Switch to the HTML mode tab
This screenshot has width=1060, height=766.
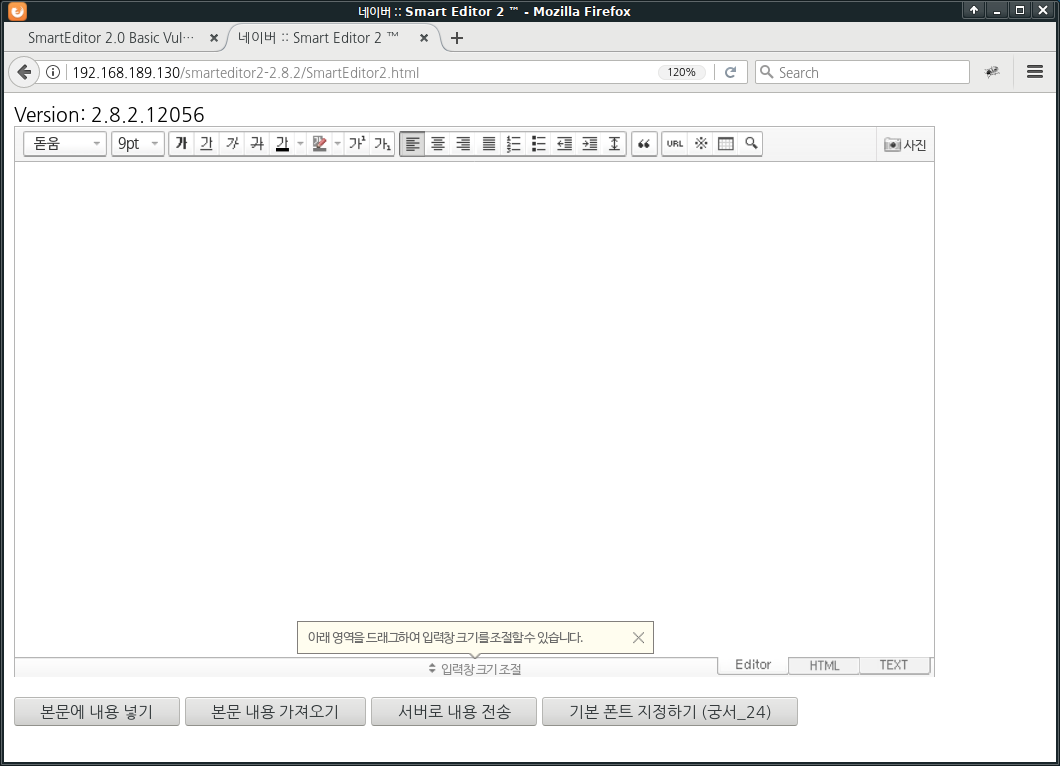pos(824,665)
